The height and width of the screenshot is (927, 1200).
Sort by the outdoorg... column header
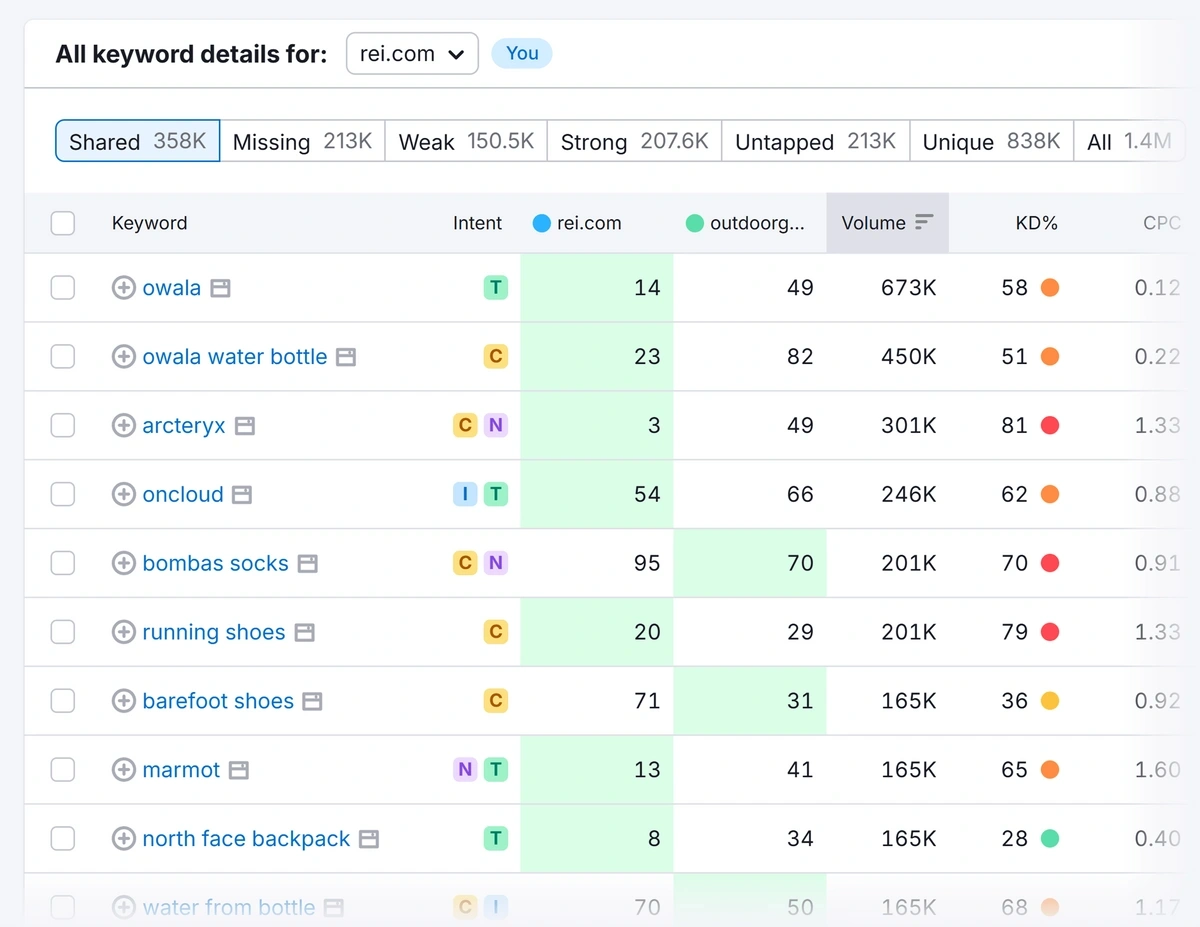tap(745, 223)
